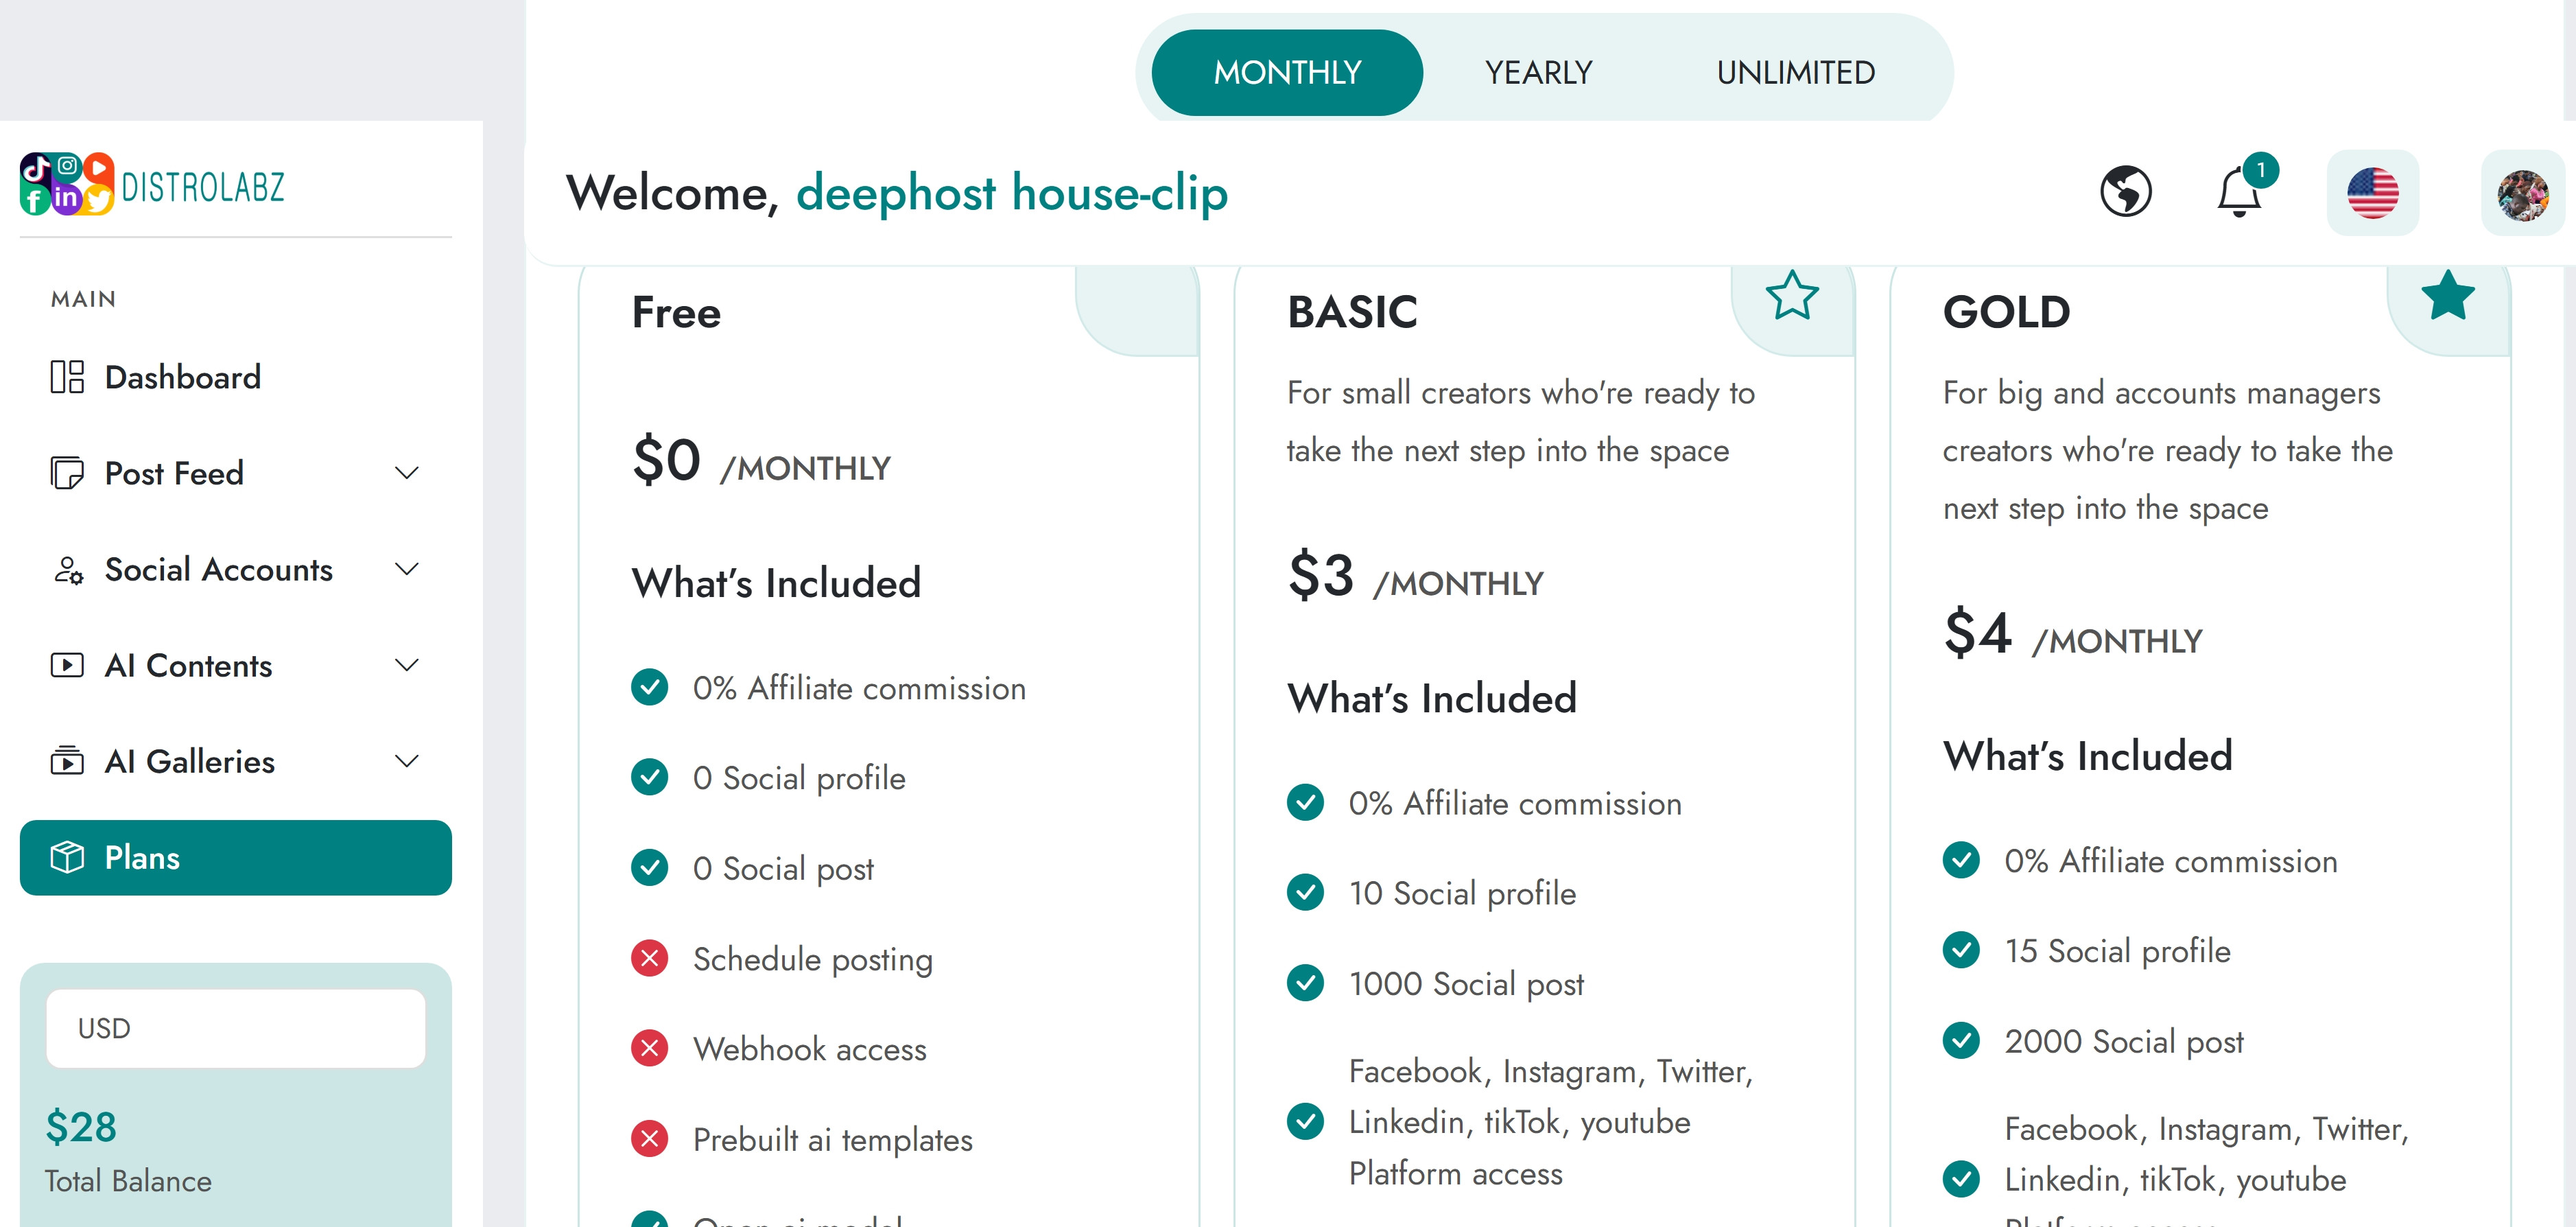Click the Plans box icon
The width and height of the screenshot is (2576, 1227).
click(x=67, y=857)
